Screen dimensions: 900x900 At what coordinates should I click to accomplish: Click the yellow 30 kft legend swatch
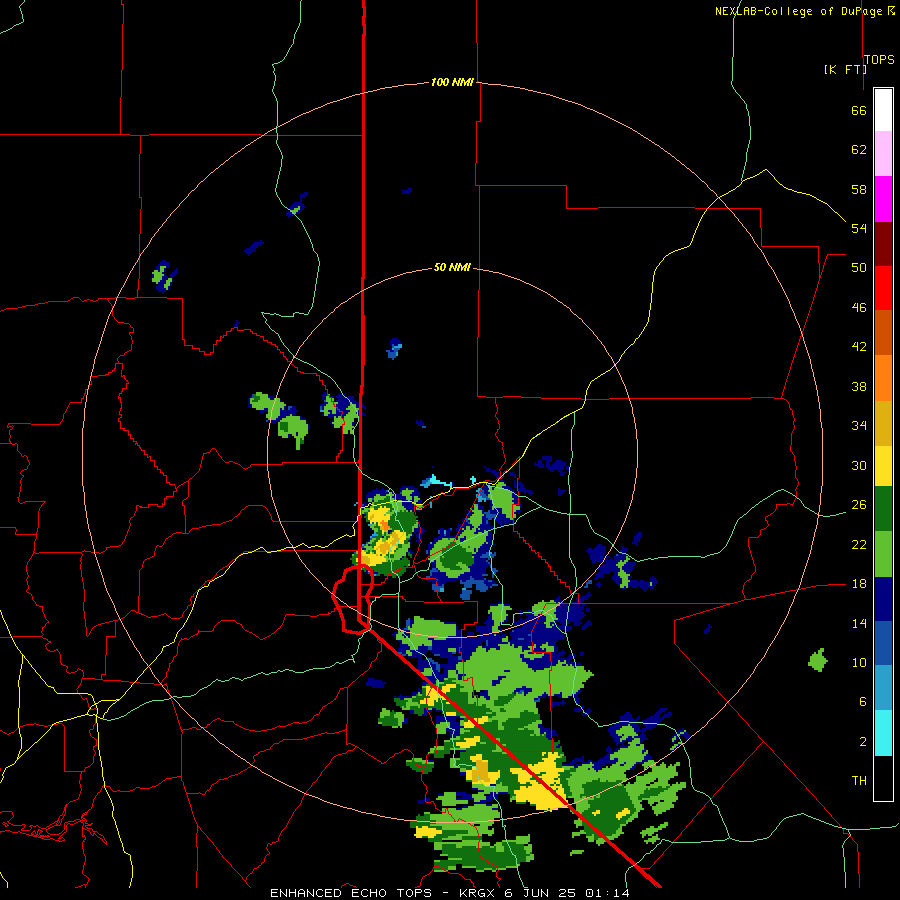(883, 466)
